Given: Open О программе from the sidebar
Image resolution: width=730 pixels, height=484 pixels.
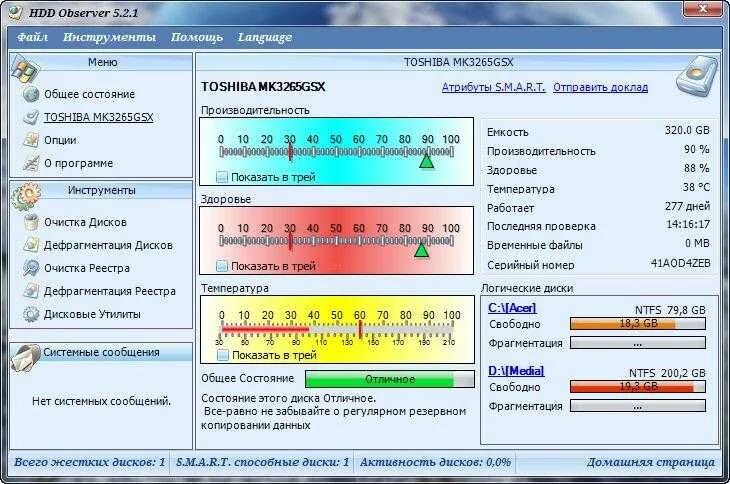Looking at the screenshot, I should pos(79,163).
